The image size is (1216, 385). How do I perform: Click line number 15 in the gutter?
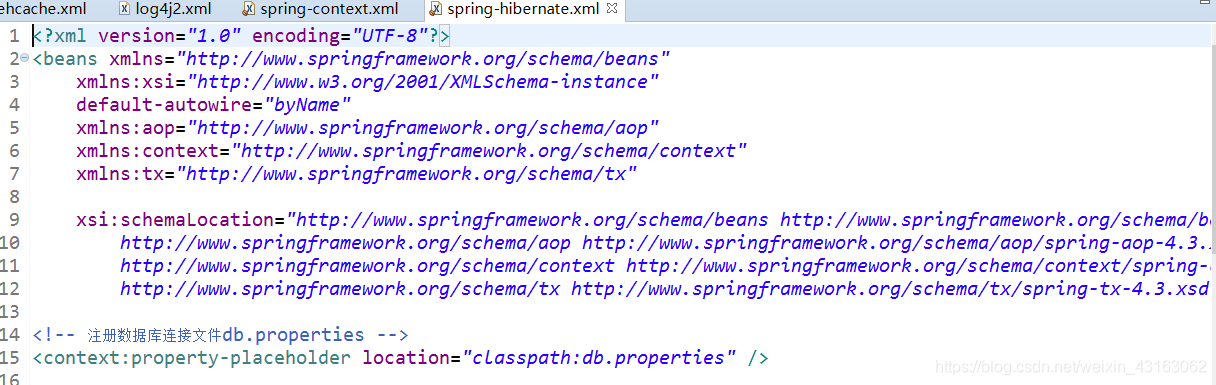10,357
